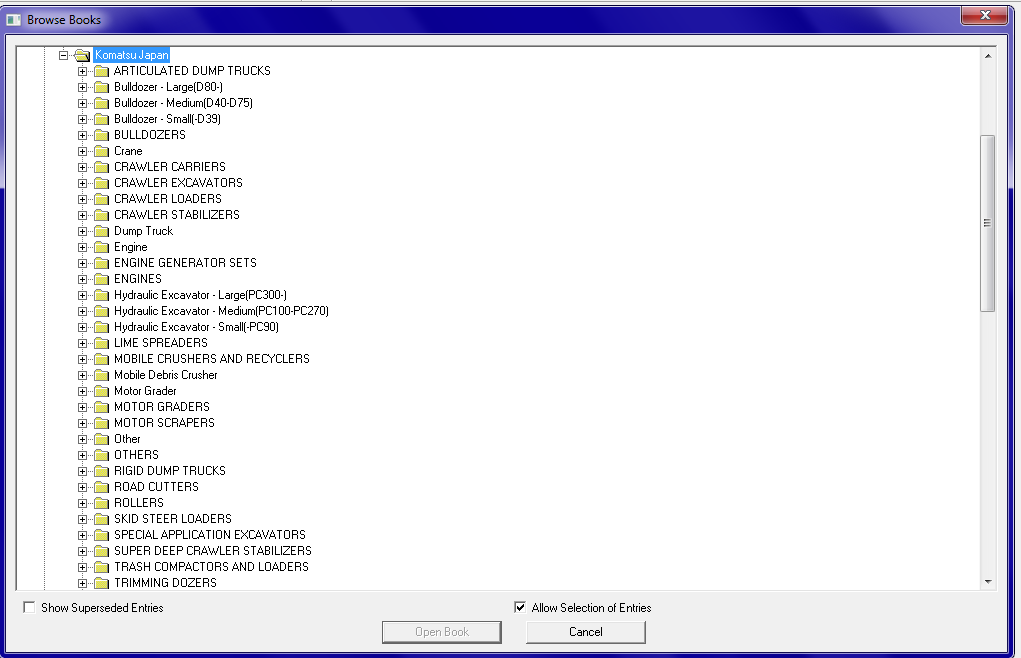Screen dimensions: 1021x658
Task: Expand the Other folder node
Action: (82, 439)
